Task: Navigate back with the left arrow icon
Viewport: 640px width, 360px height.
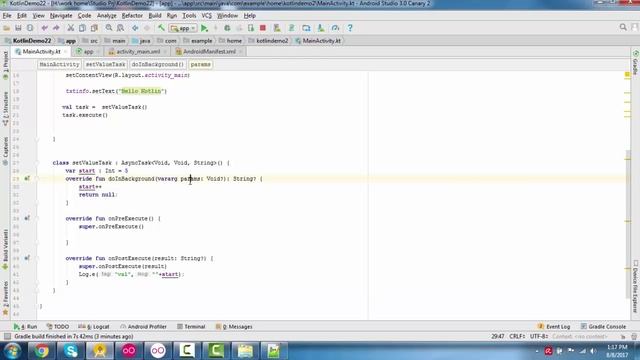Action: coord(135,28)
